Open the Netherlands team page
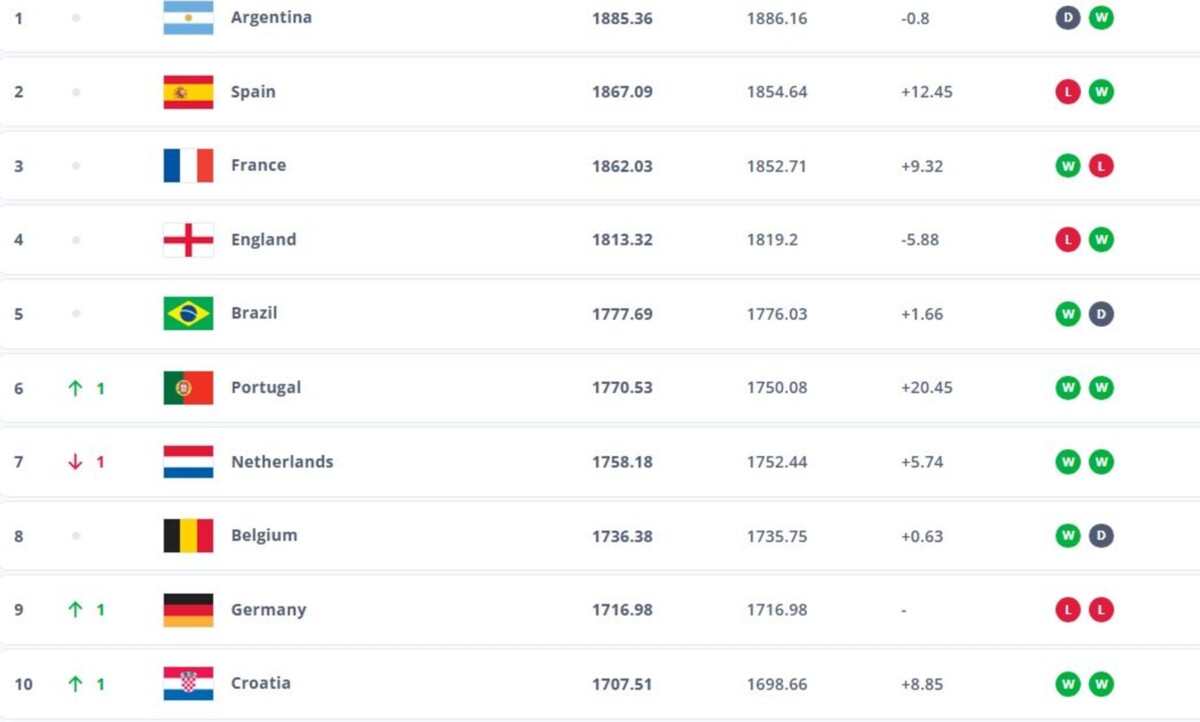Viewport: 1200px width, 722px height. 282,462
